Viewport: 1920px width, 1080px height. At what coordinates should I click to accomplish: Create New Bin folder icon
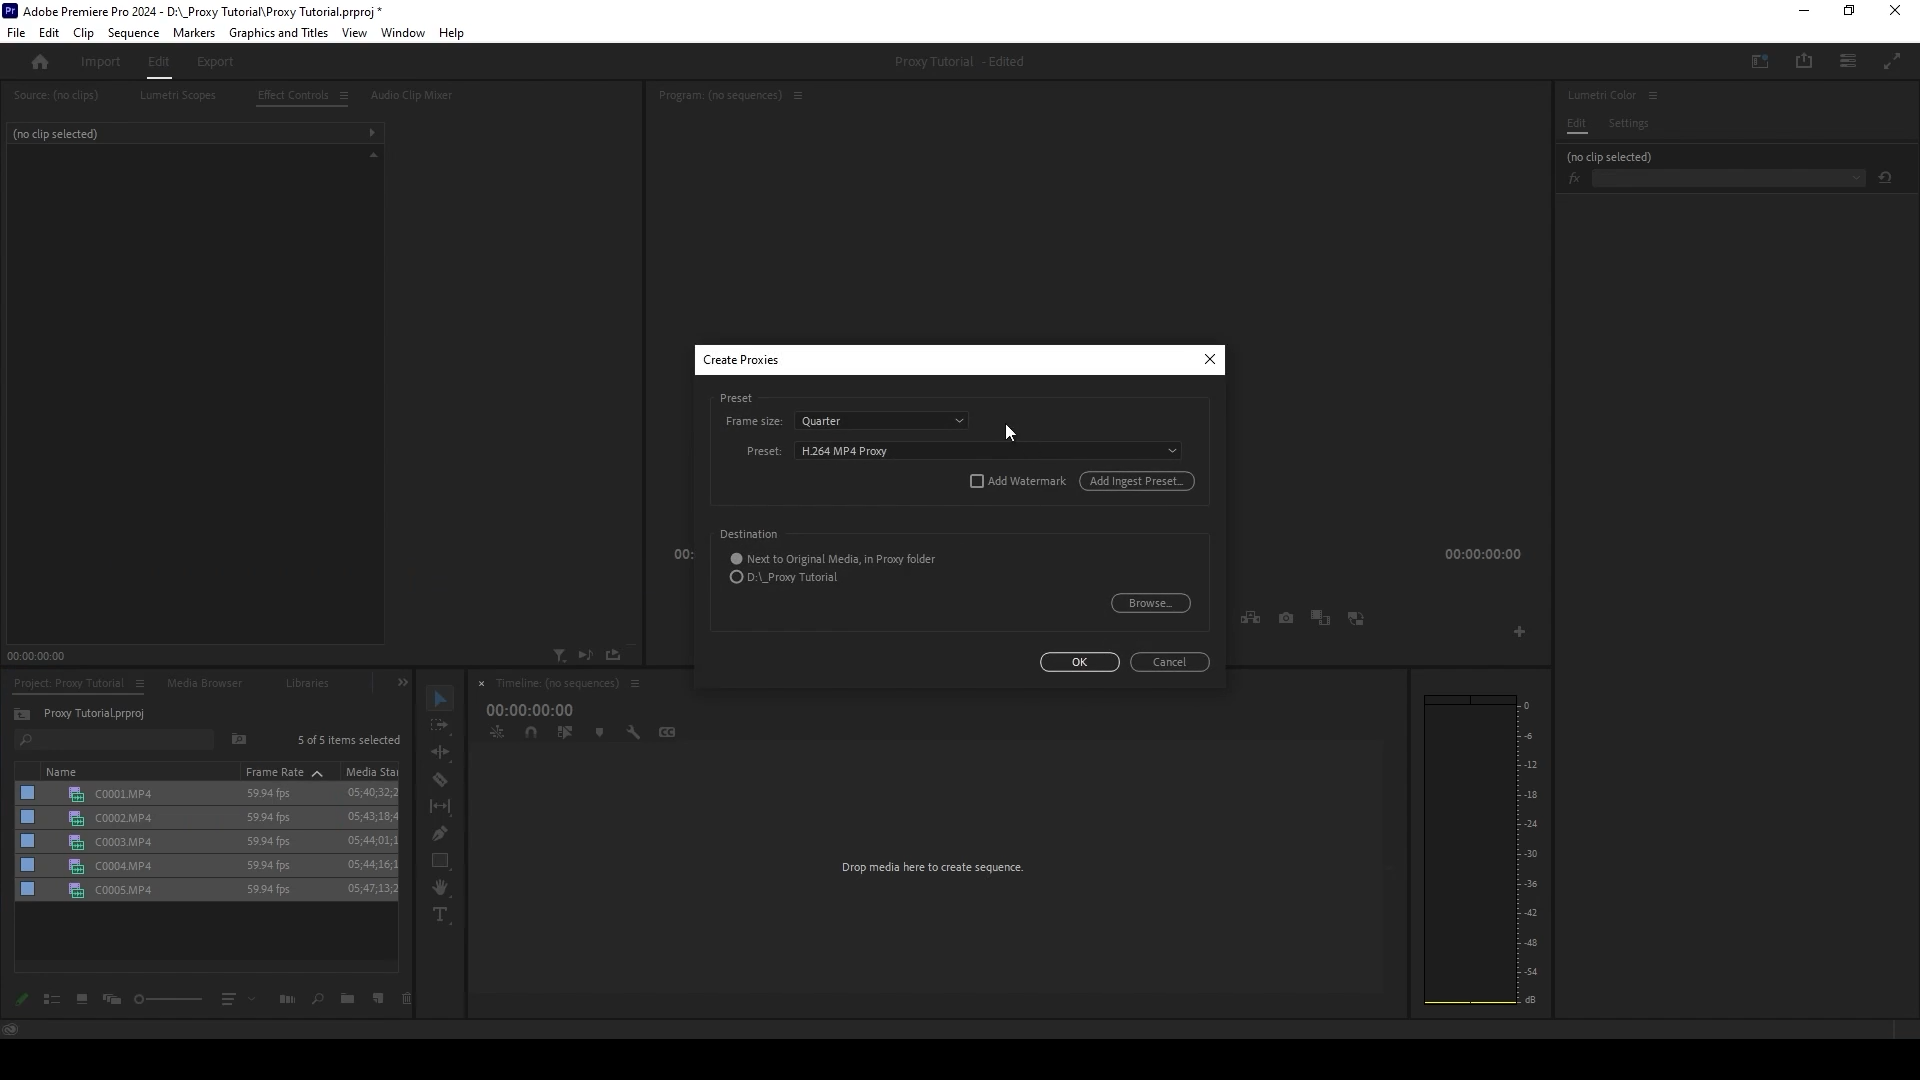click(x=347, y=999)
